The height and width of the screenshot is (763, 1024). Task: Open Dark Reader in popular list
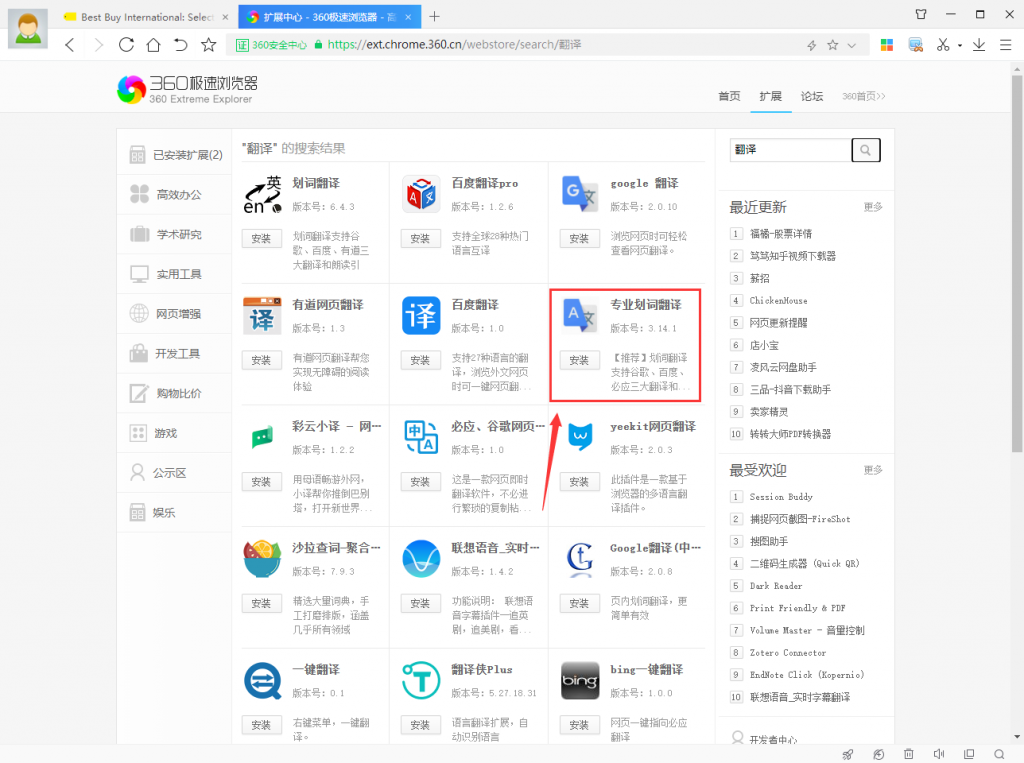776,586
